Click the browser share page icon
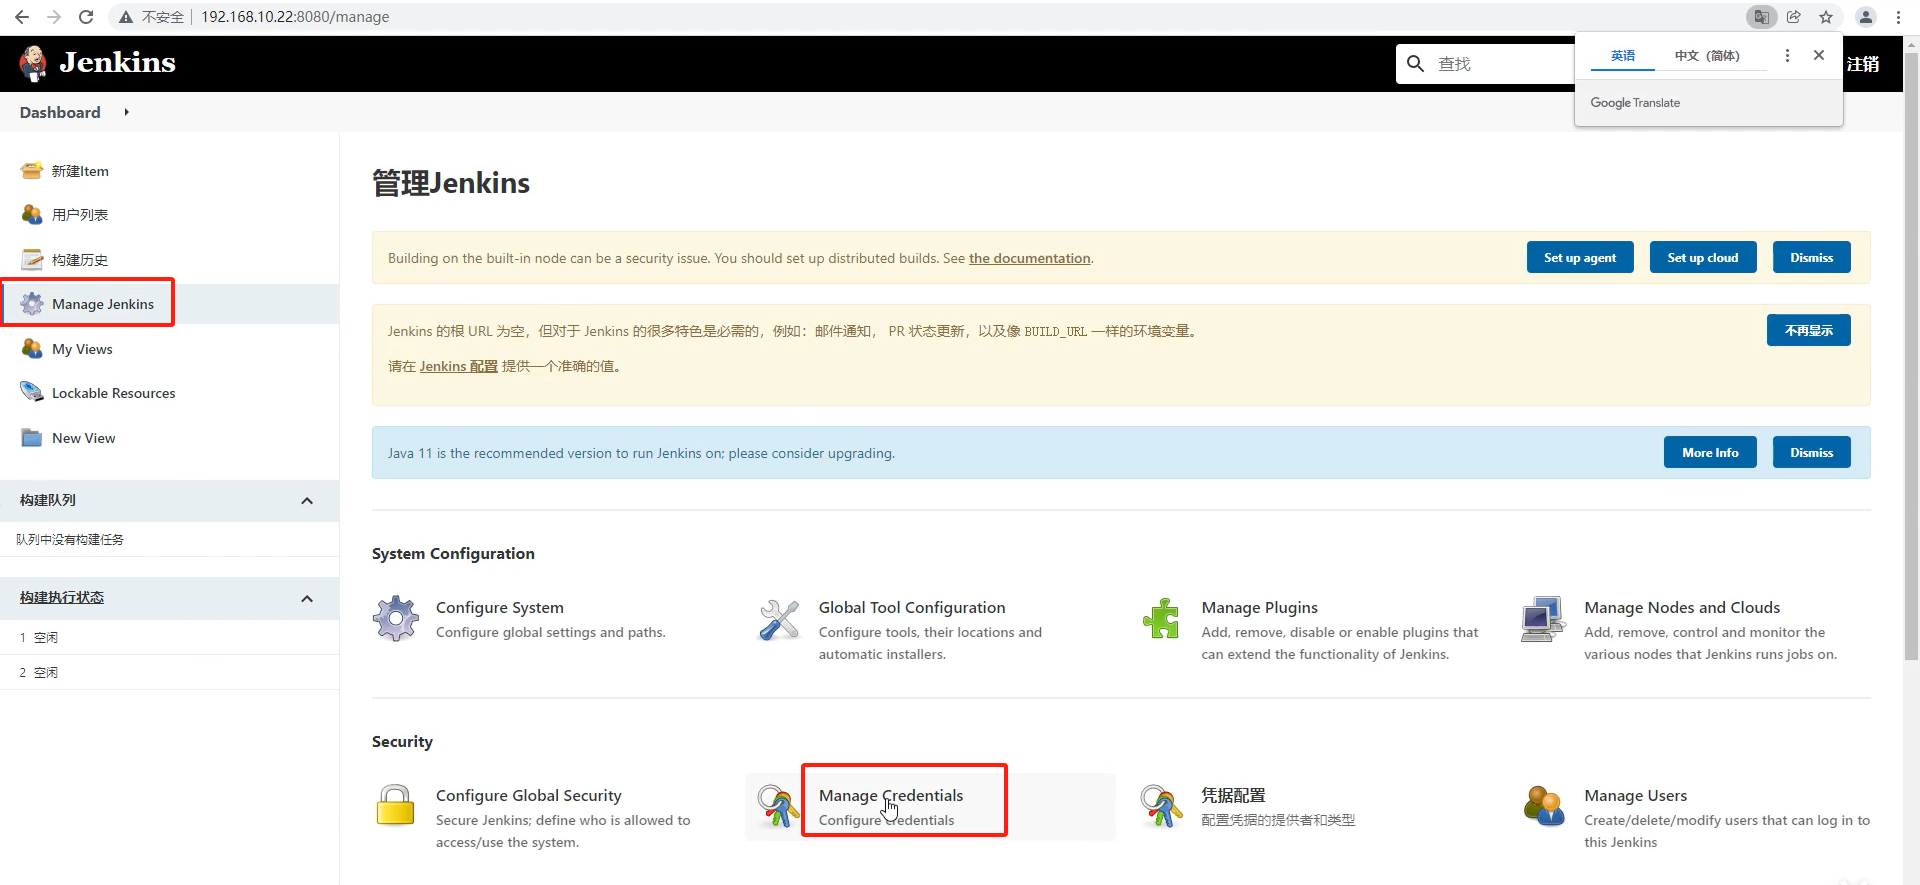The height and width of the screenshot is (885, 1920). pos(1794,17)
